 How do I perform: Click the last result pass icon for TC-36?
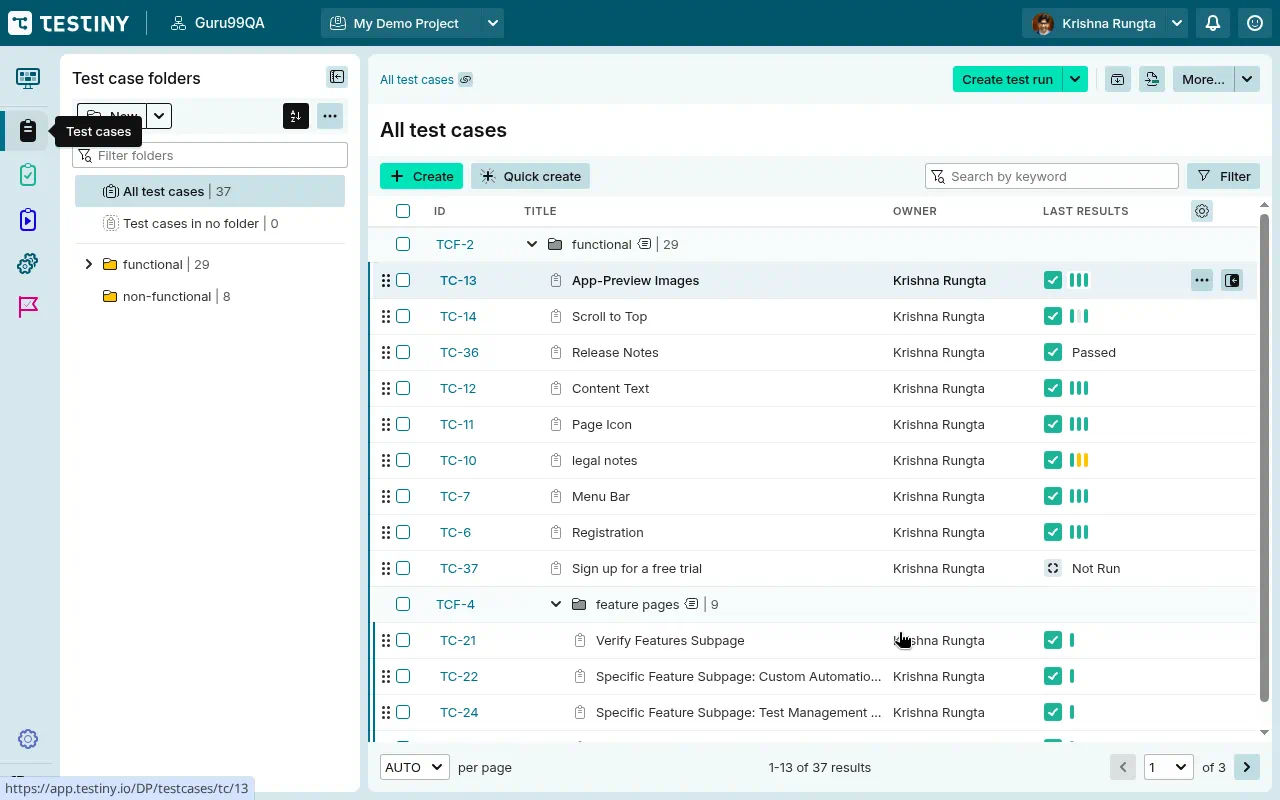point(1052,352)
